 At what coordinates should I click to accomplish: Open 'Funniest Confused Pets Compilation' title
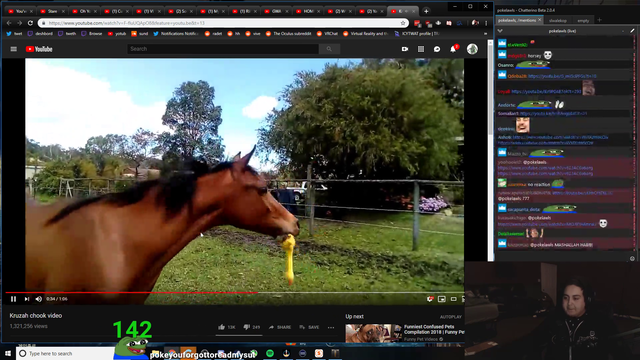pyautogui.click(x=434, y=329)
